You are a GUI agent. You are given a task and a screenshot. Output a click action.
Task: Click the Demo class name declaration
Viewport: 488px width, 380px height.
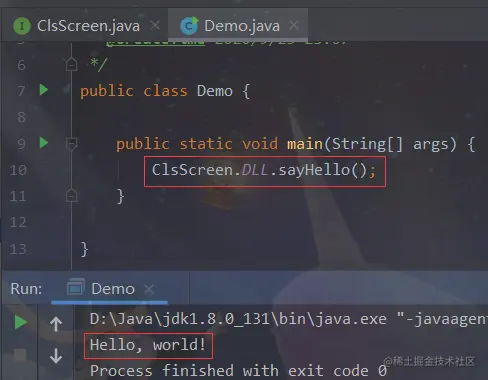click(215, 91)
